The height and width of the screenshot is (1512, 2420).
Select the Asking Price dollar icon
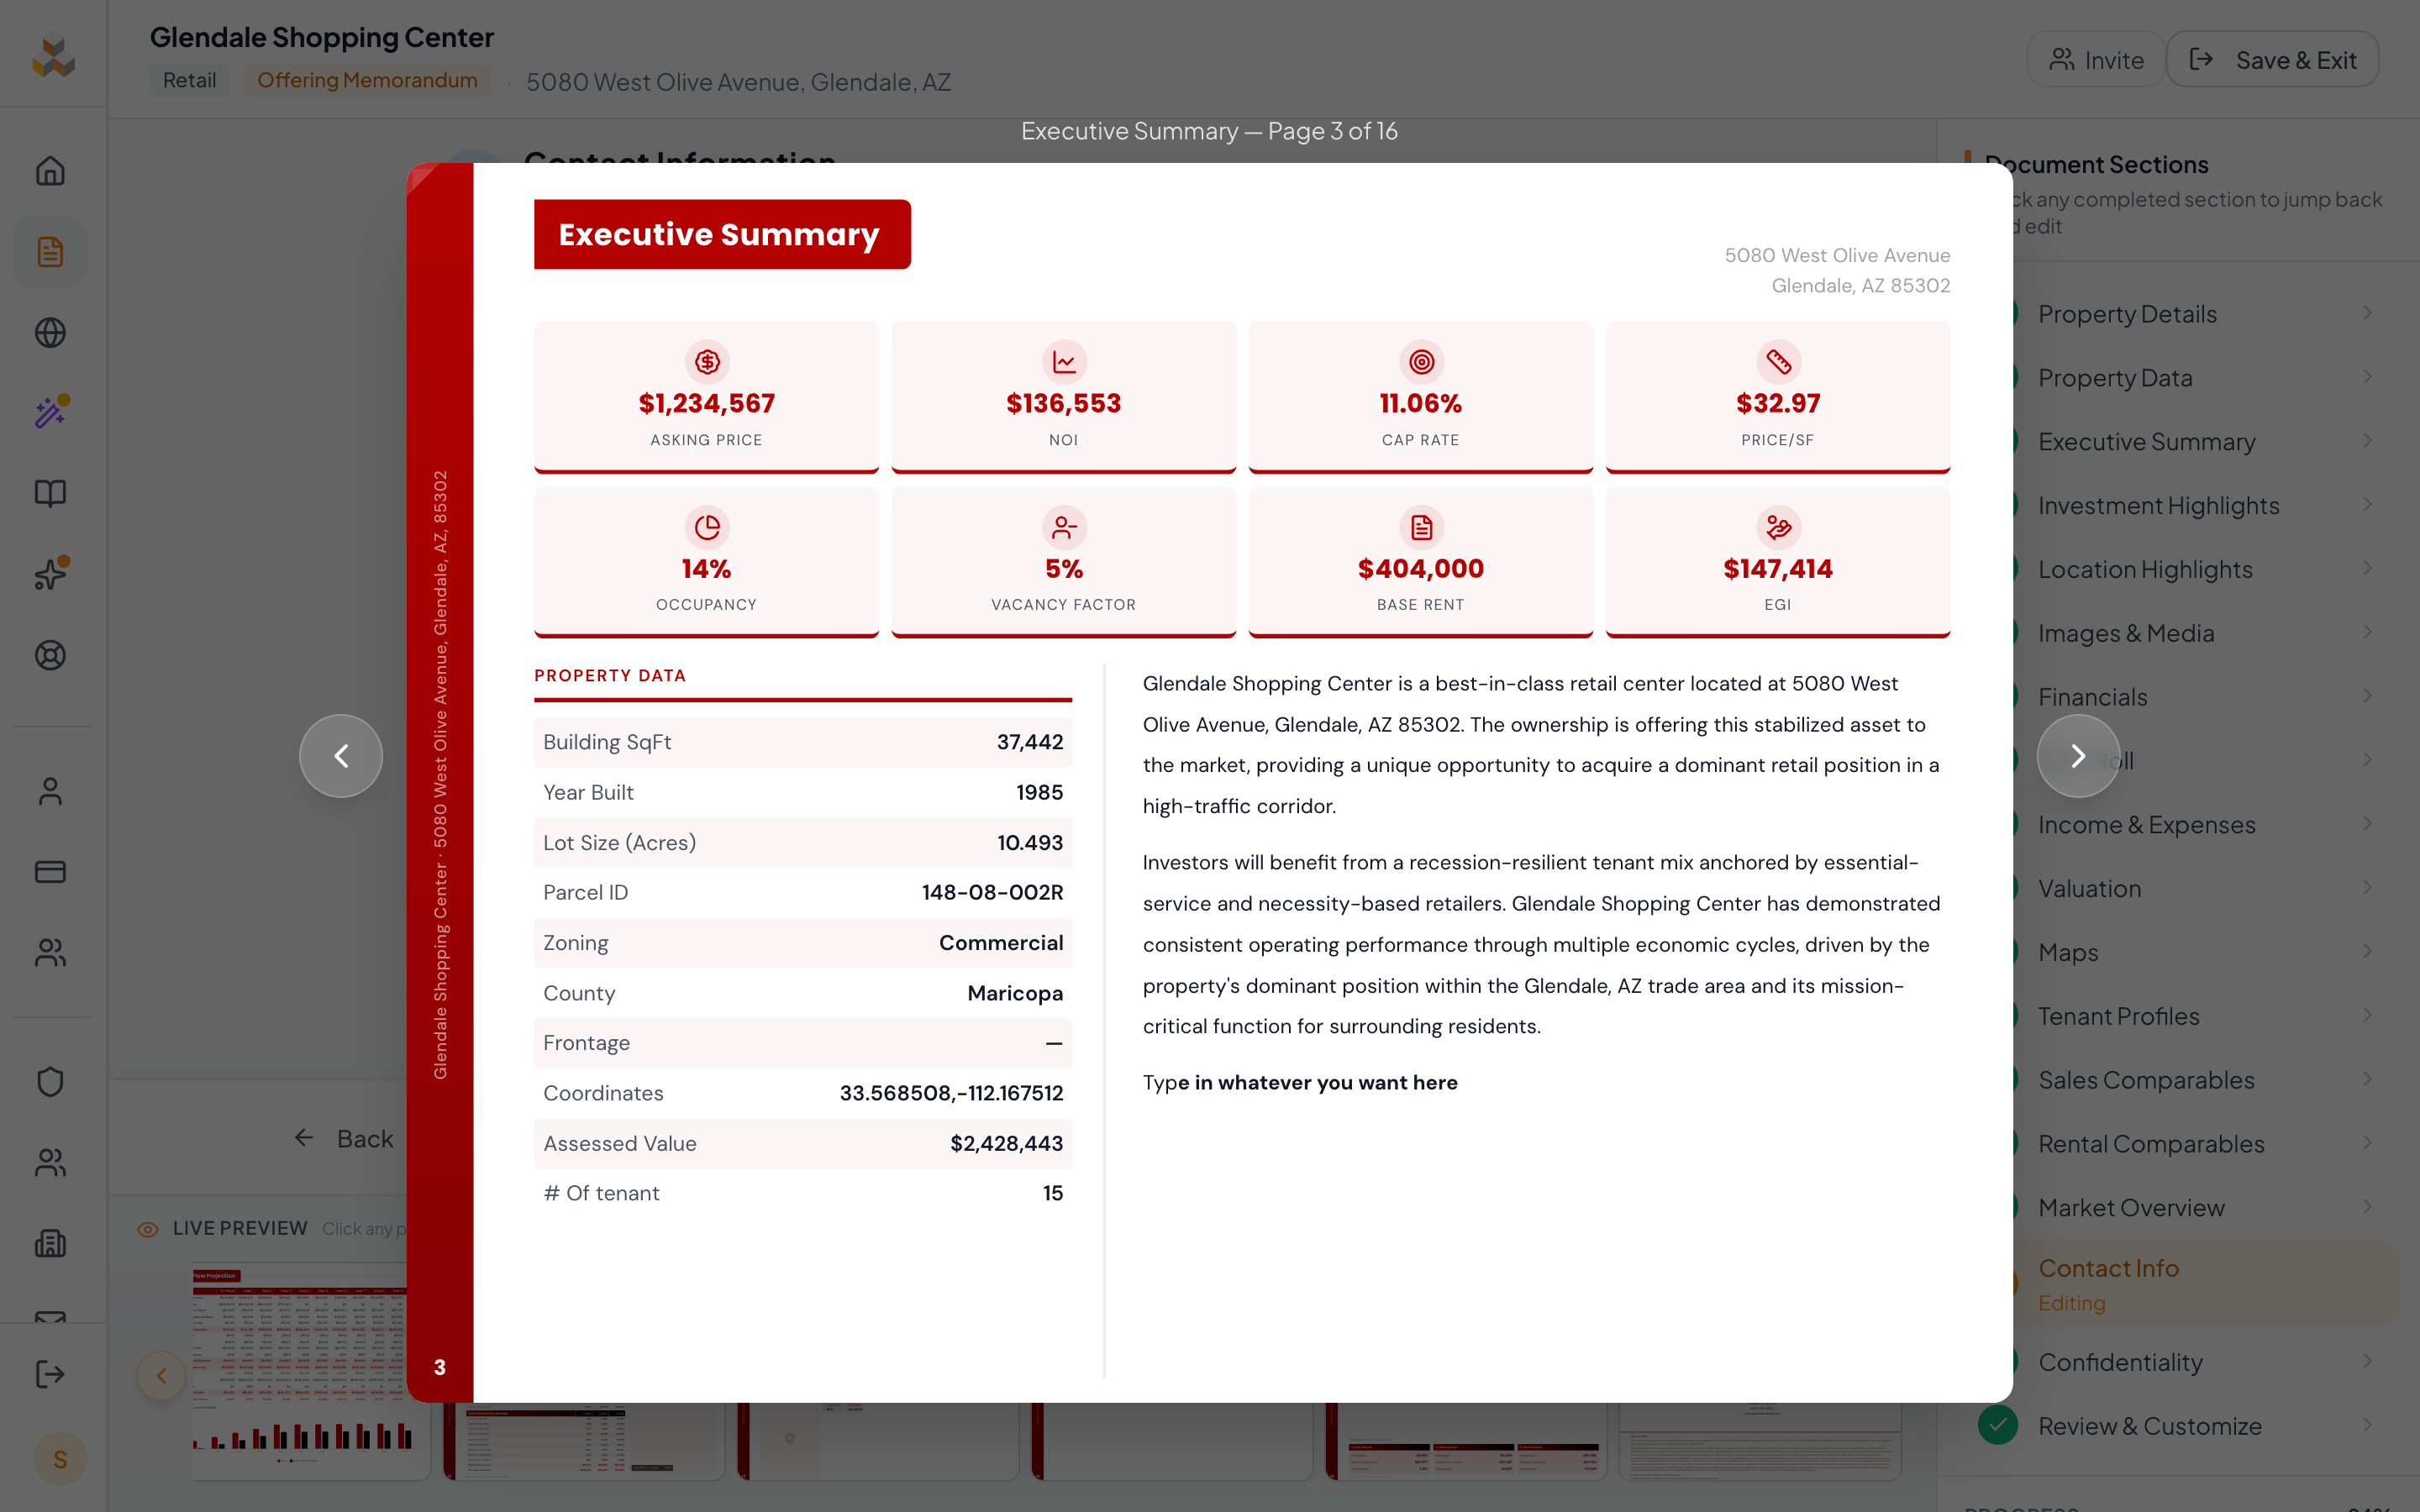pyautogui.click(x=707, y=362)
